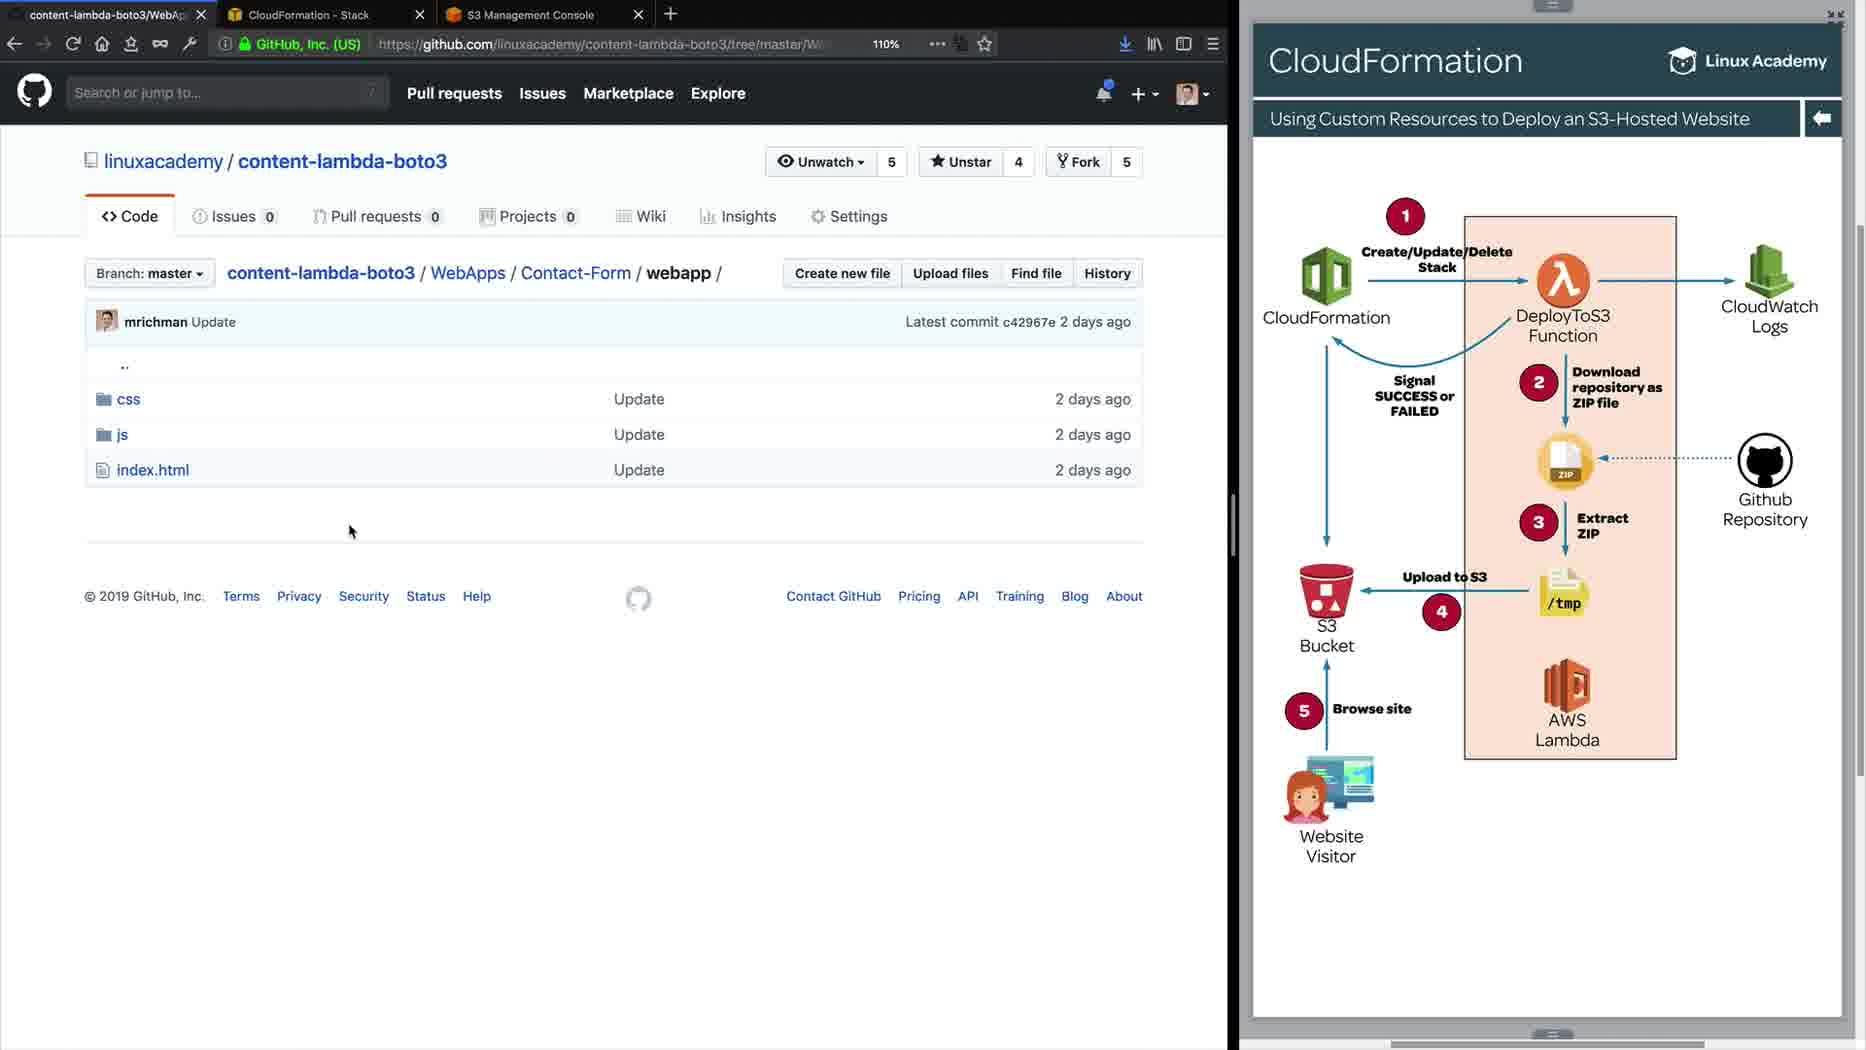
Task: Focus the GitHub search box
Action: pyautogui.click(x=227, y=92)
